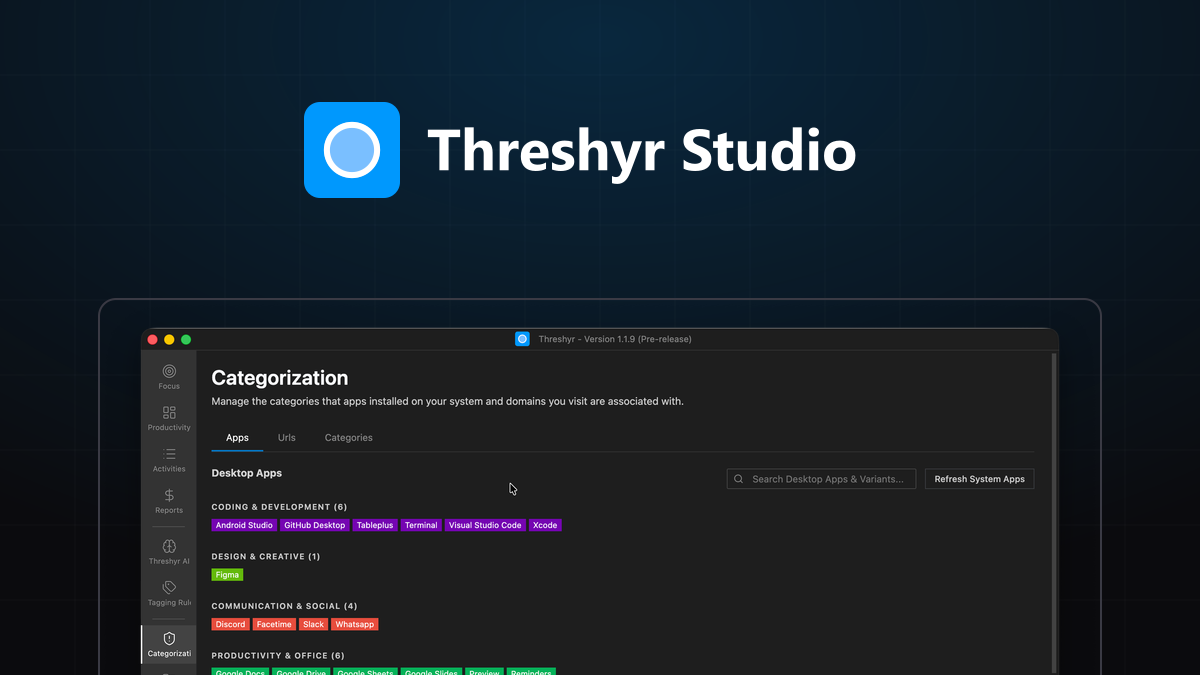The image size is (1200, 675).
Task: Select Categorization shield icon in sidebar
Action: pyautogui.click(x=169, y=645)
